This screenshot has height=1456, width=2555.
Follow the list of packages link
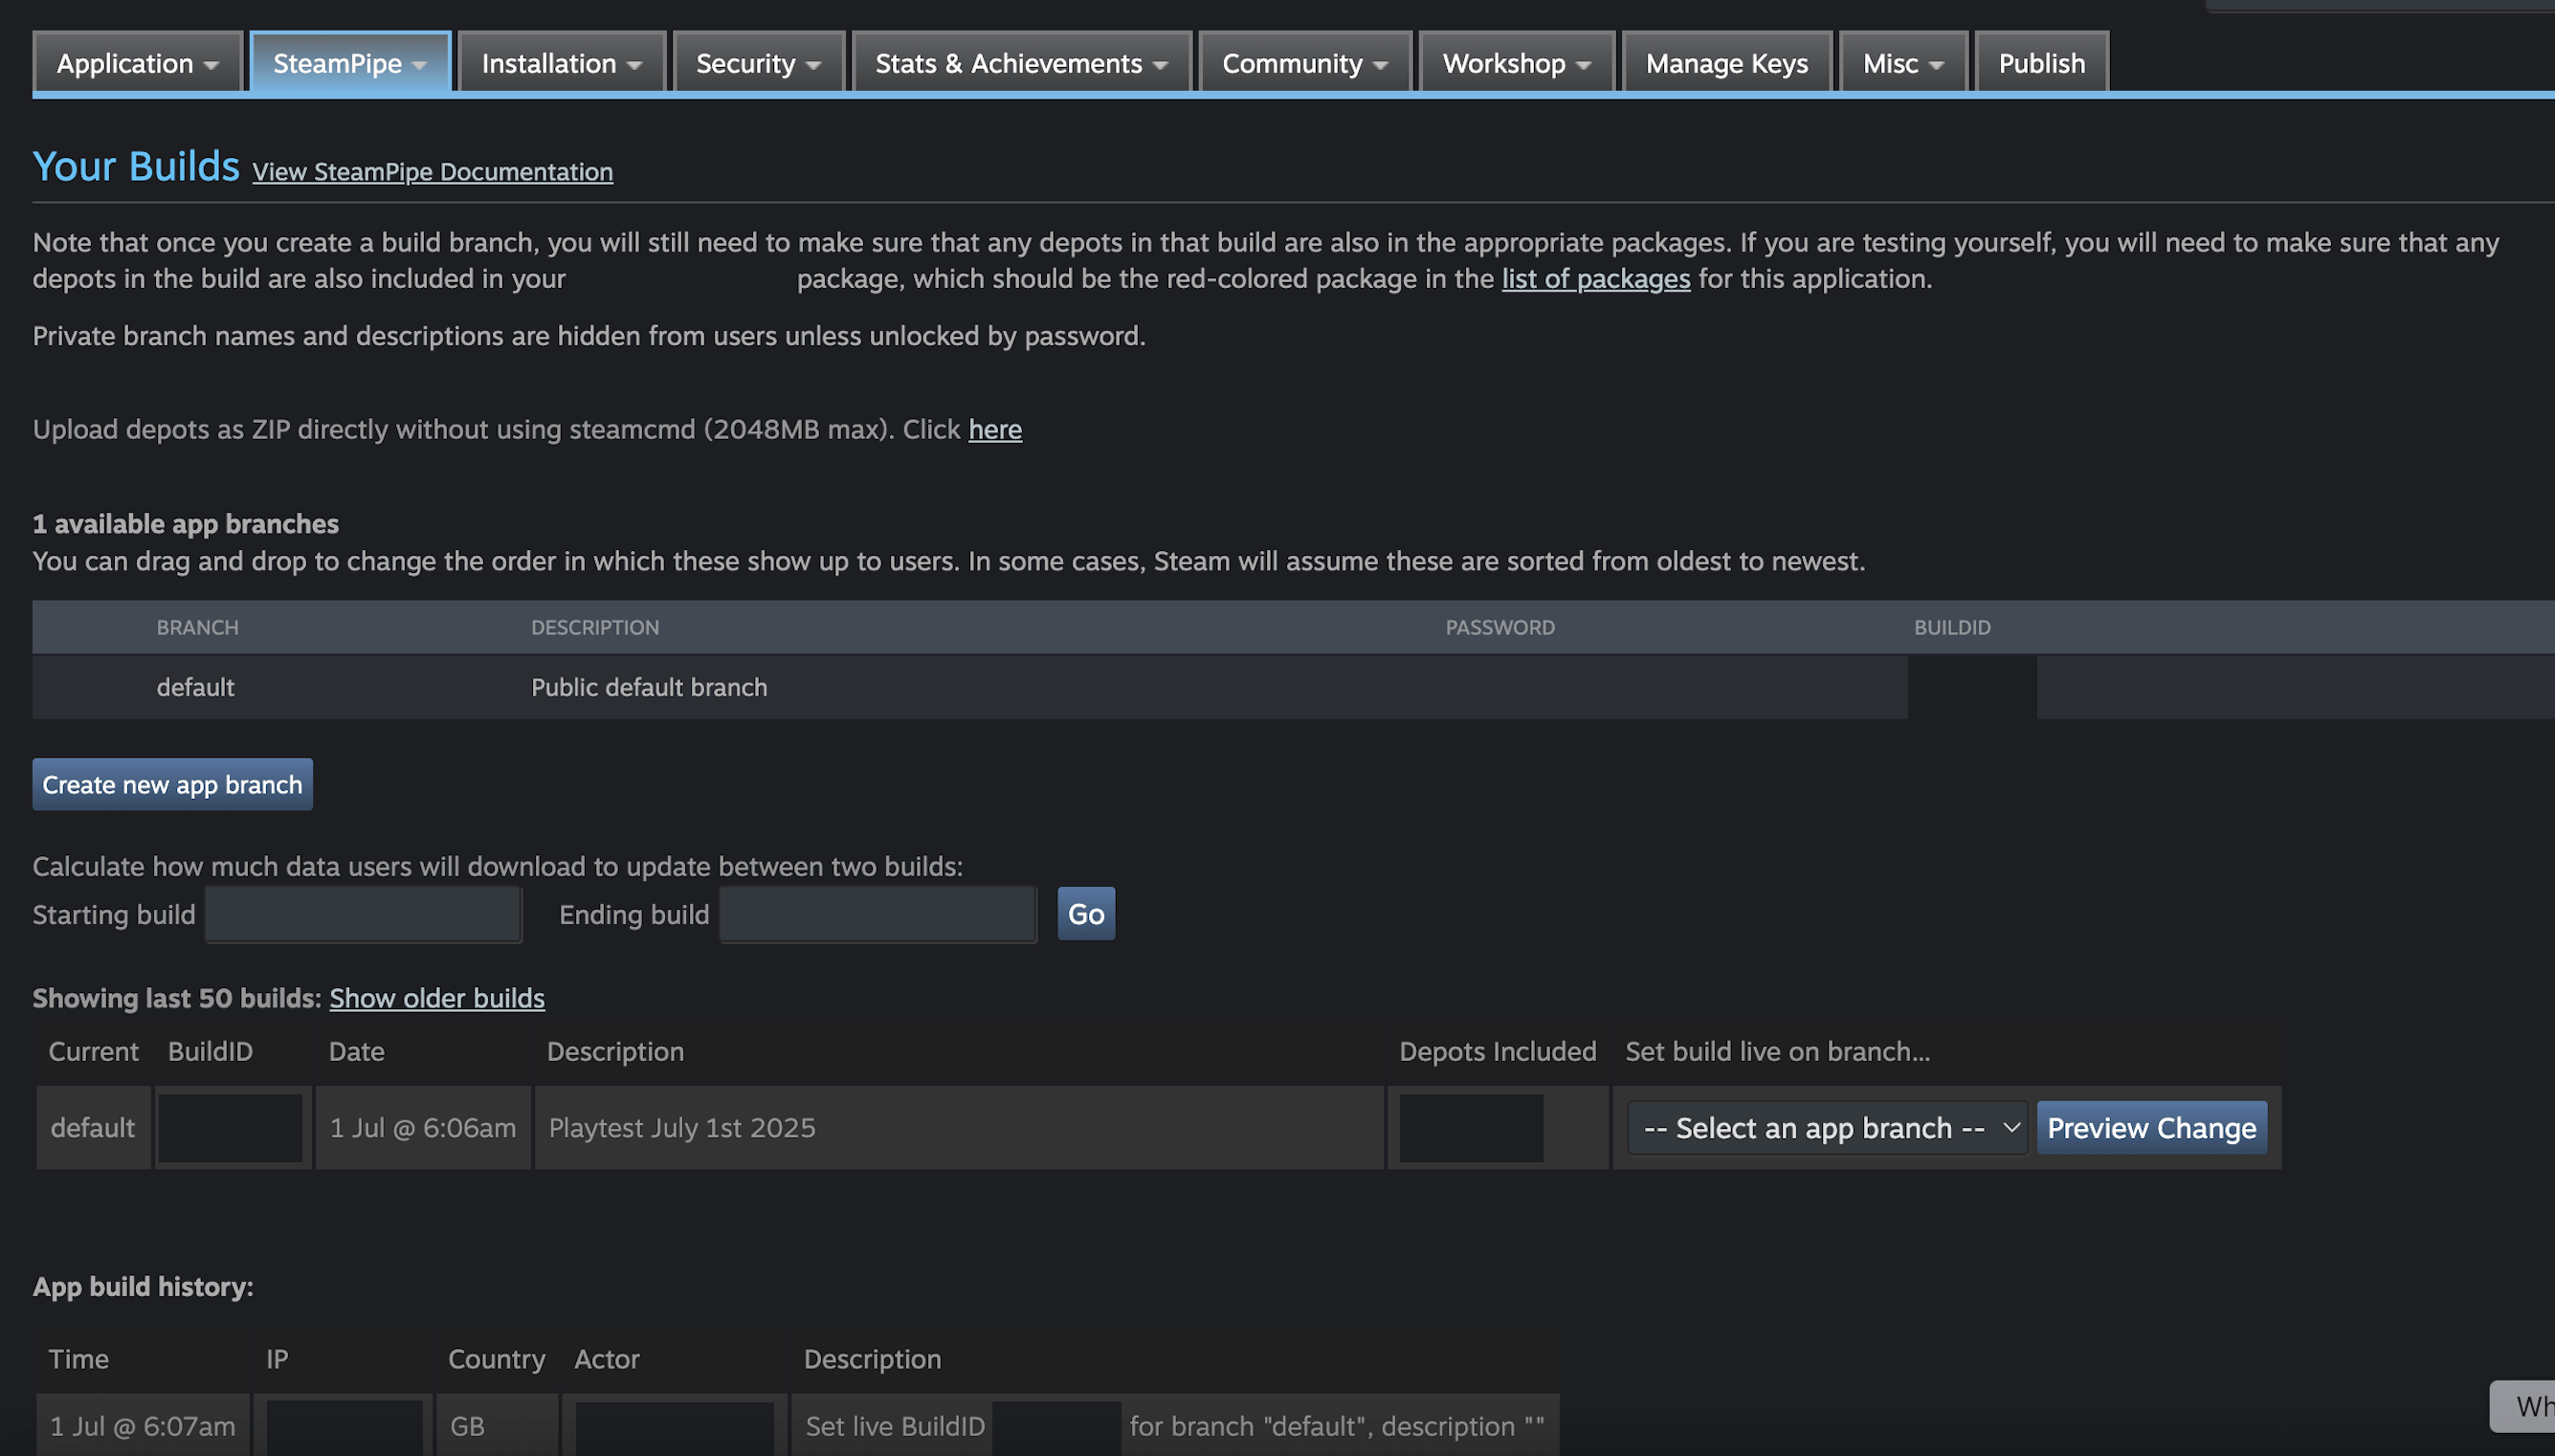click(1595, 279)
